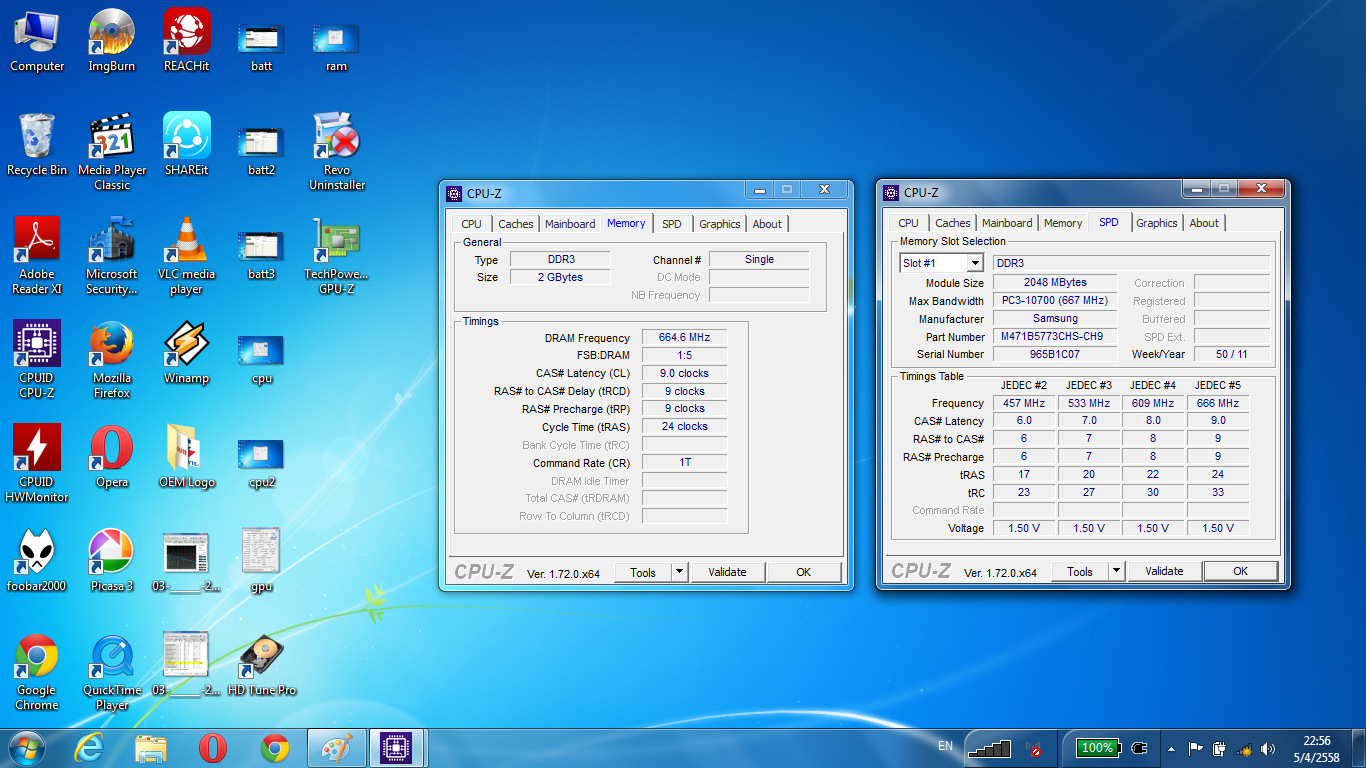Switch to Graphics tab in SPD window
The height and width of the screenshot is (768, 1366).
tap(1156, 223)
